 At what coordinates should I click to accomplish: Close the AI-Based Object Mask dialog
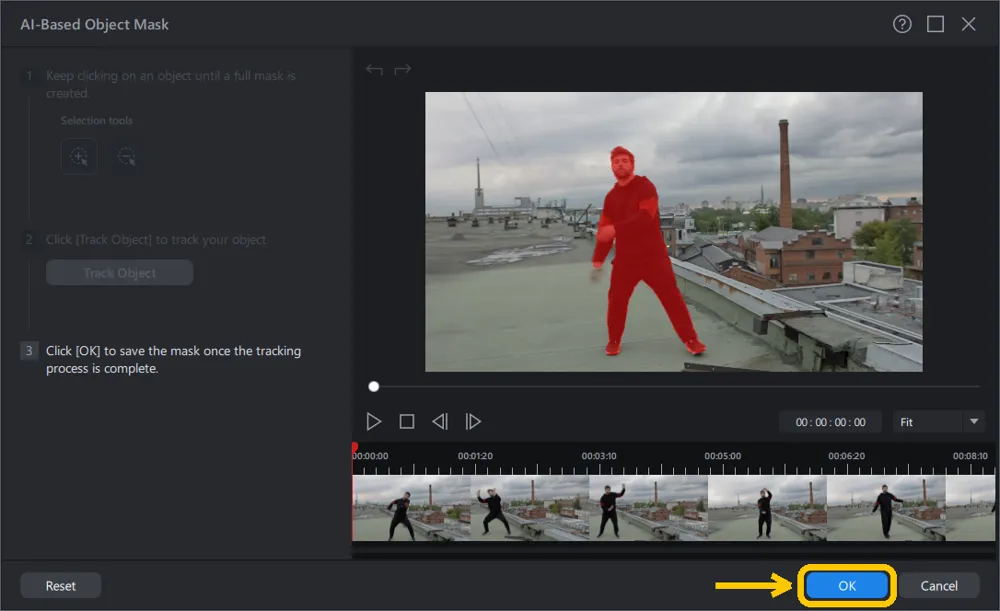point(968,24)
